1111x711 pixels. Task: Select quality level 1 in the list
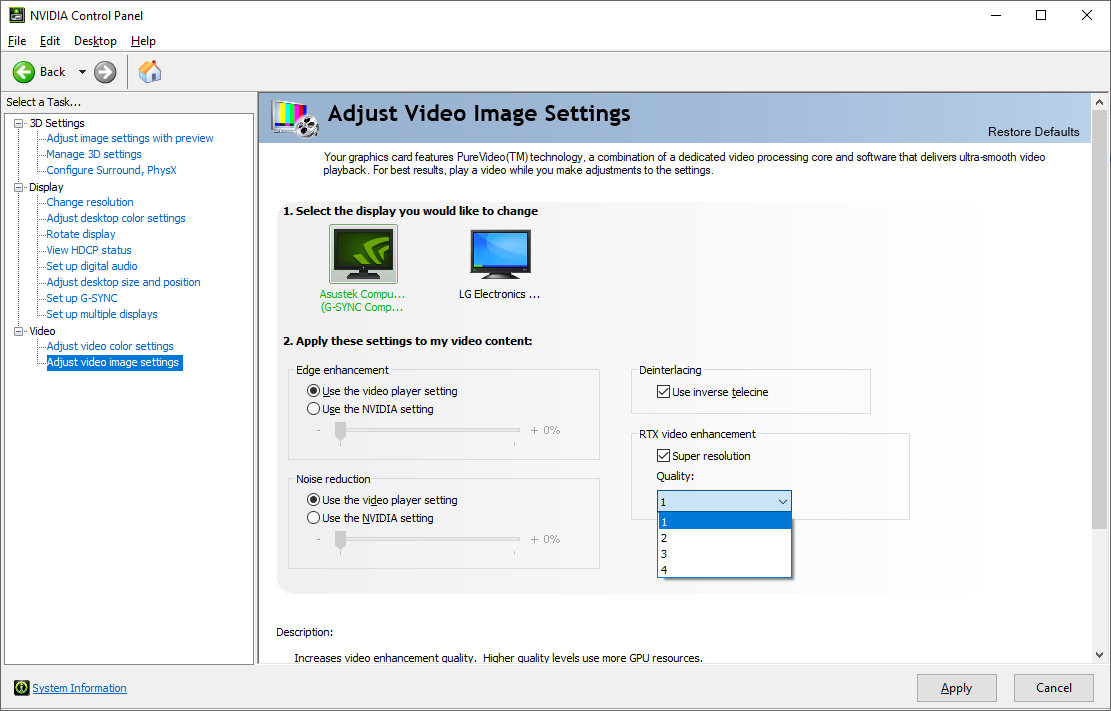724,522
